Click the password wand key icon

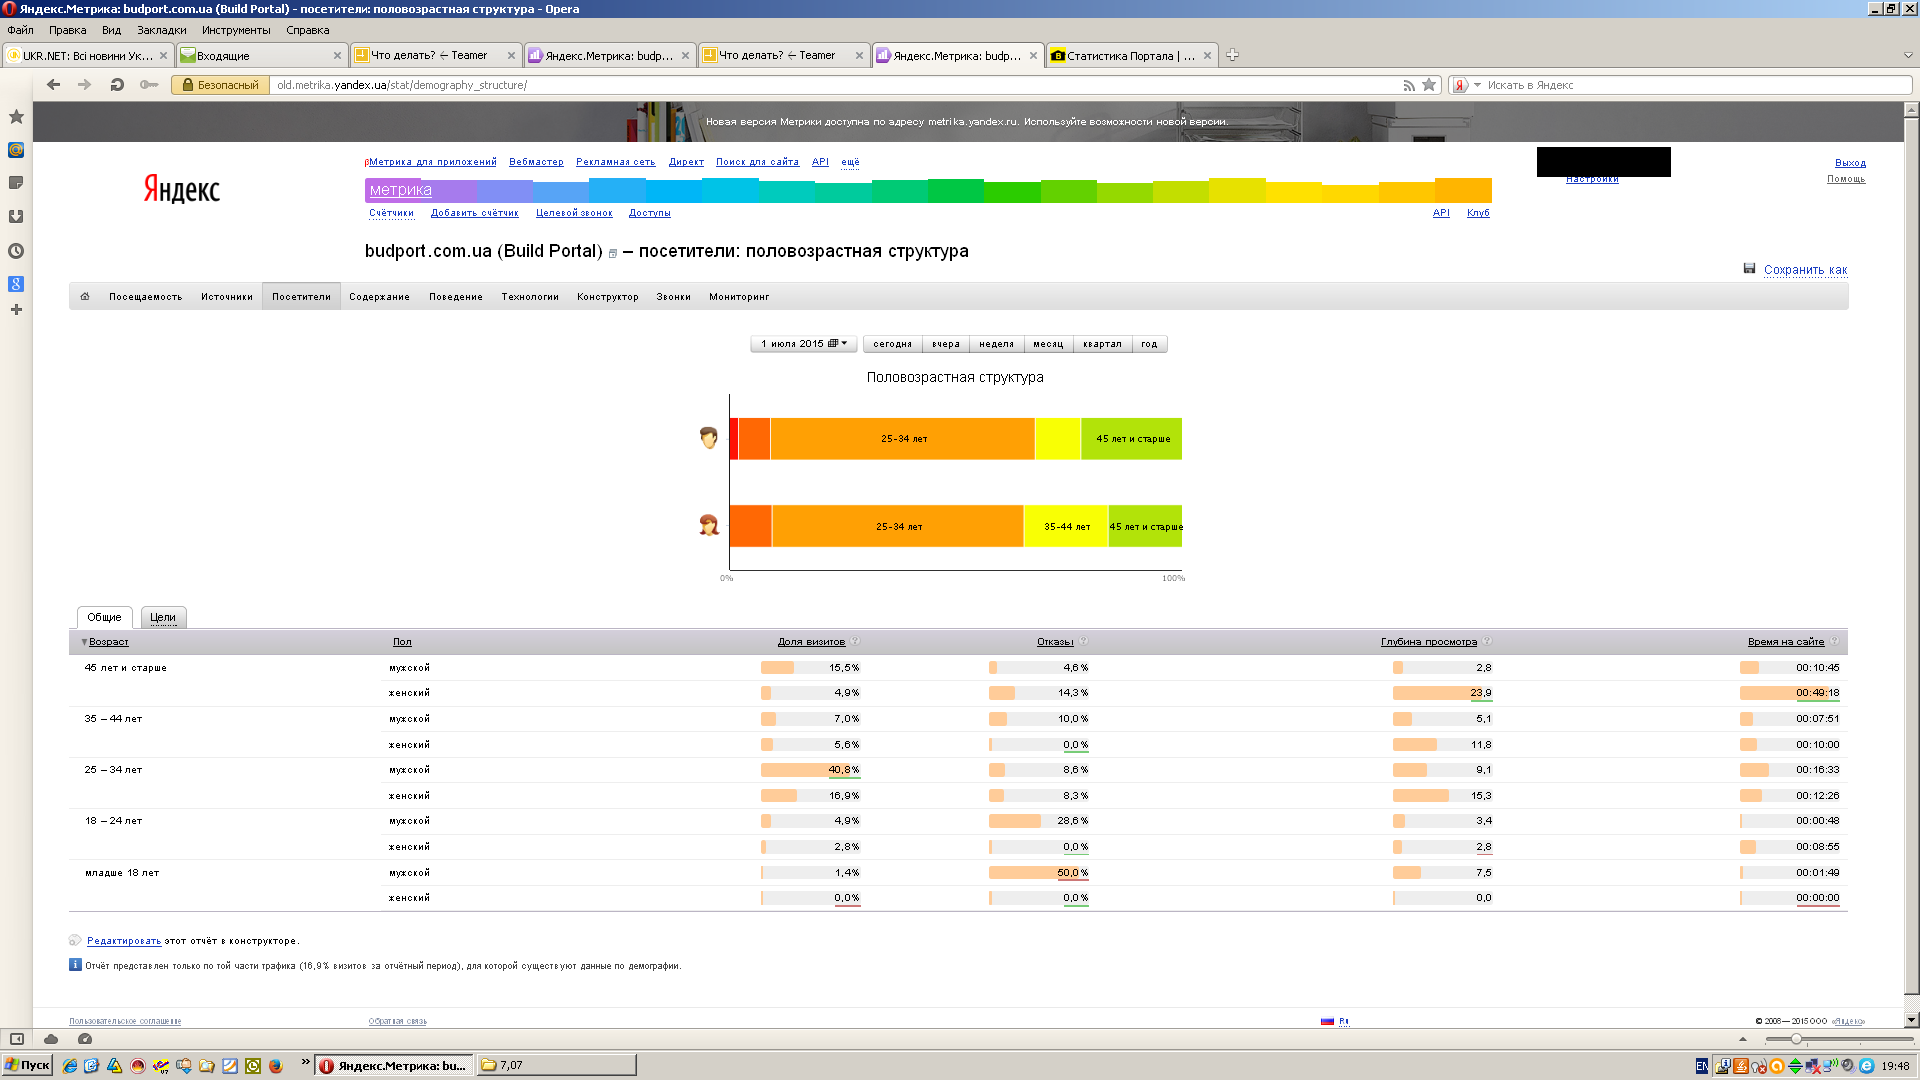[149, 85]
